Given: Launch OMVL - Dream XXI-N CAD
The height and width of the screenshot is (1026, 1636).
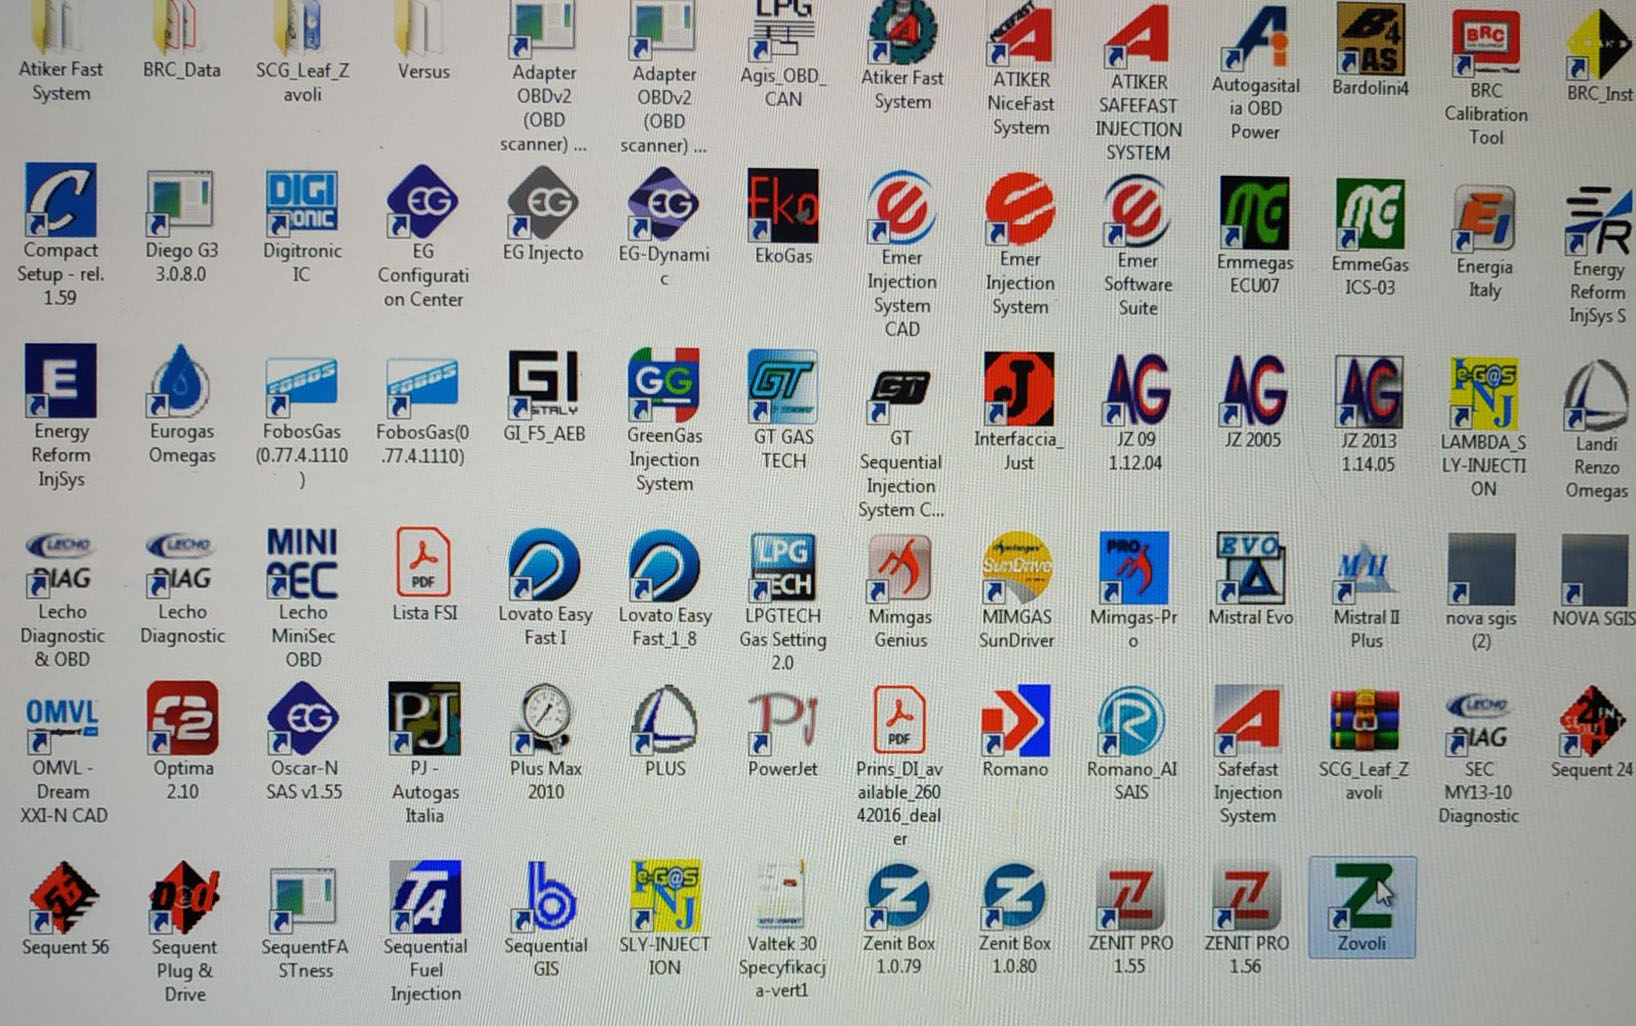Looking at the screenshot, I should pos(62,761).
